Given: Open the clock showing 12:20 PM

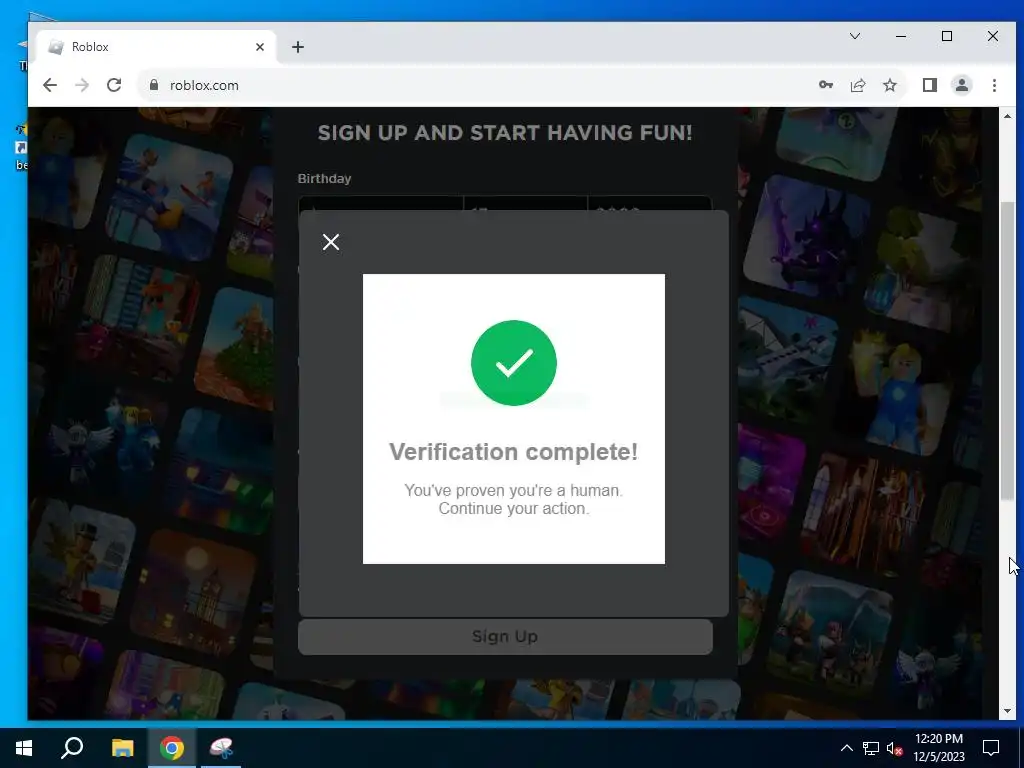Looking at the screenshot, I should click(x=939, y=748).
